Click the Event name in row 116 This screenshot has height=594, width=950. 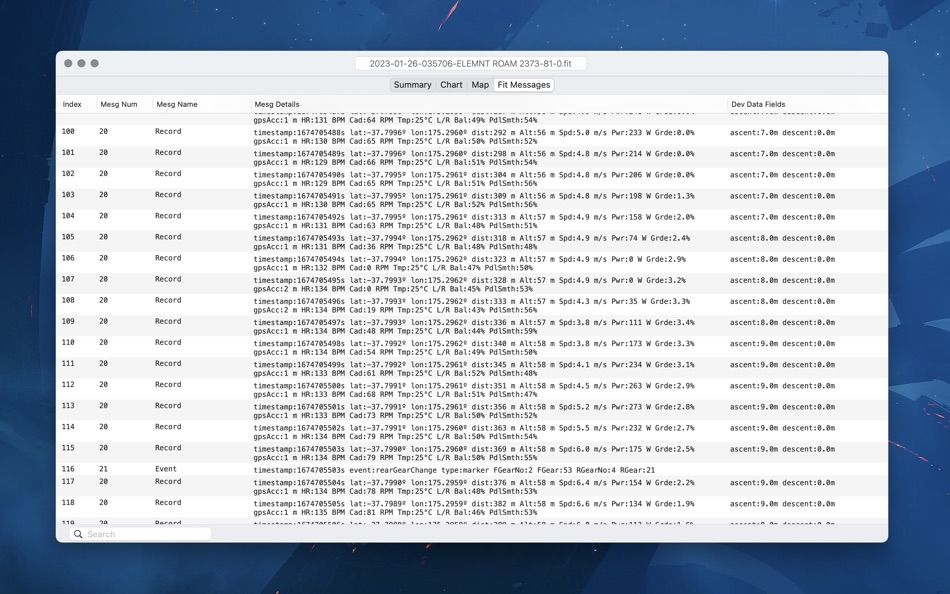(x=166, y=469)
